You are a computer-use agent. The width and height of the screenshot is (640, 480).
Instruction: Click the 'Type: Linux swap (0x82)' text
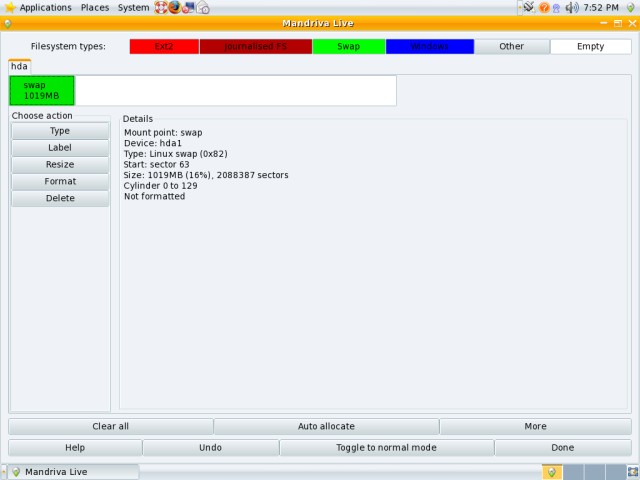pyautogui.click(x=176, y=154)
